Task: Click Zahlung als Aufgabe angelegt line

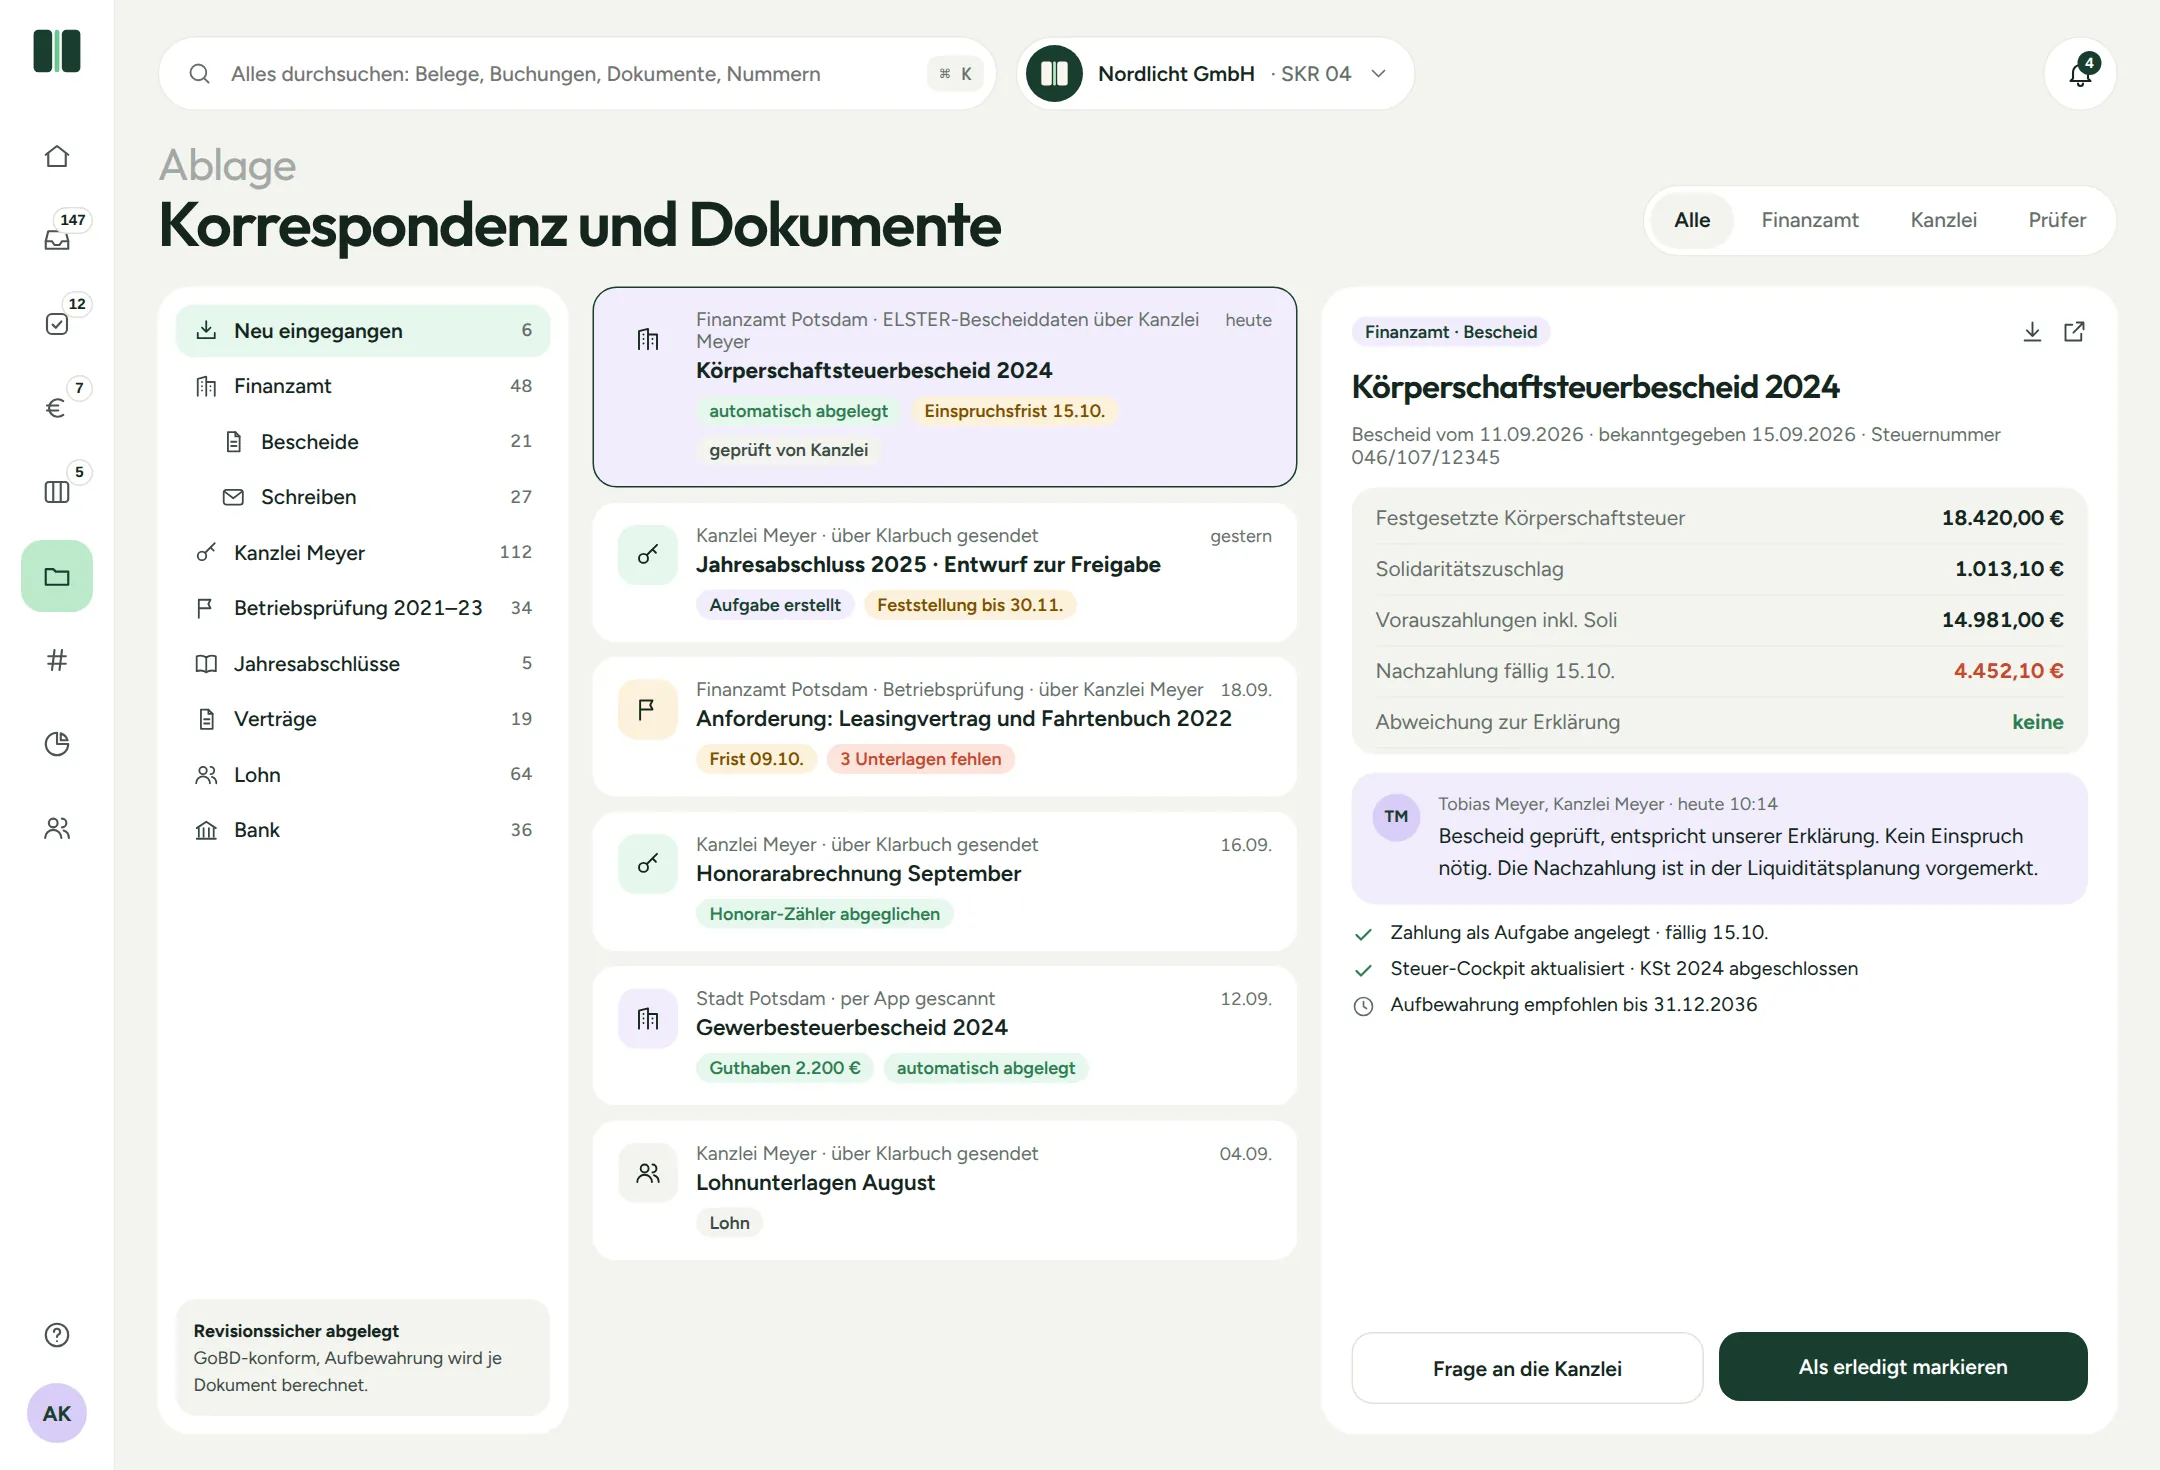Action: pos(1578,933)
